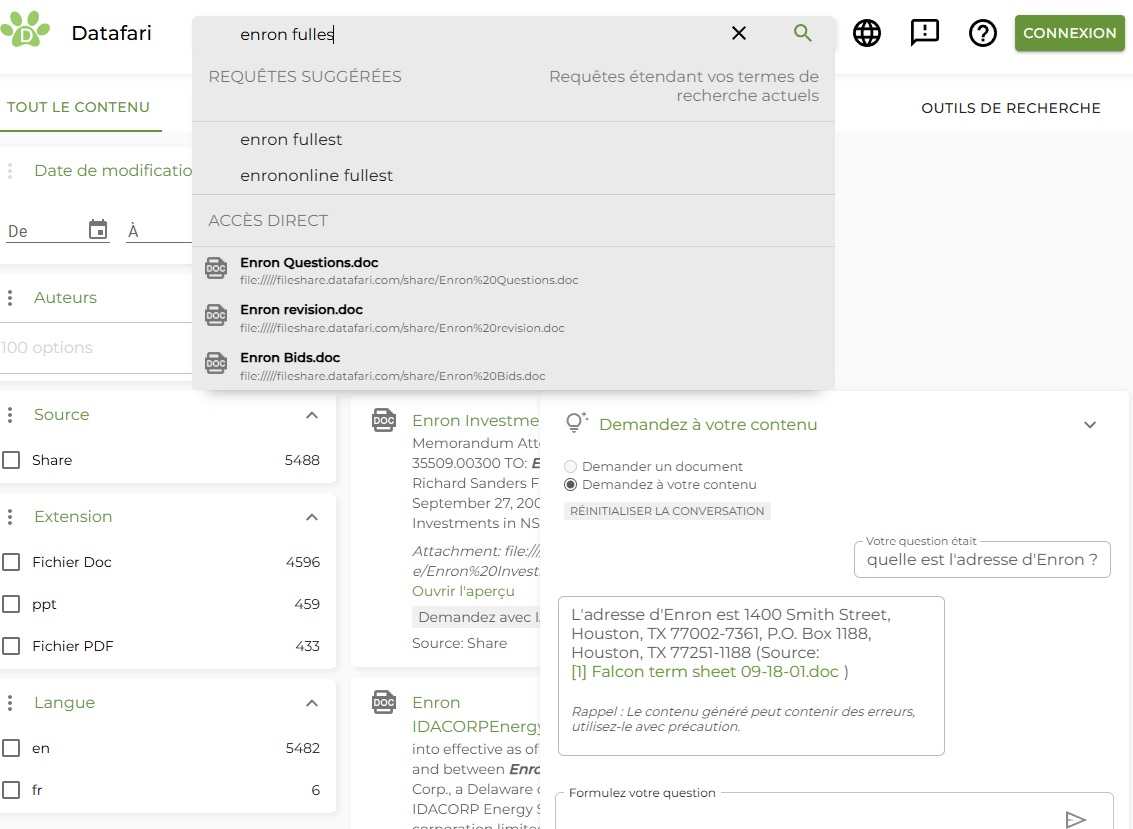Click the Extension facet drag handle
The width and height of the screenshot is (1133, 829).
click(10, 517)
